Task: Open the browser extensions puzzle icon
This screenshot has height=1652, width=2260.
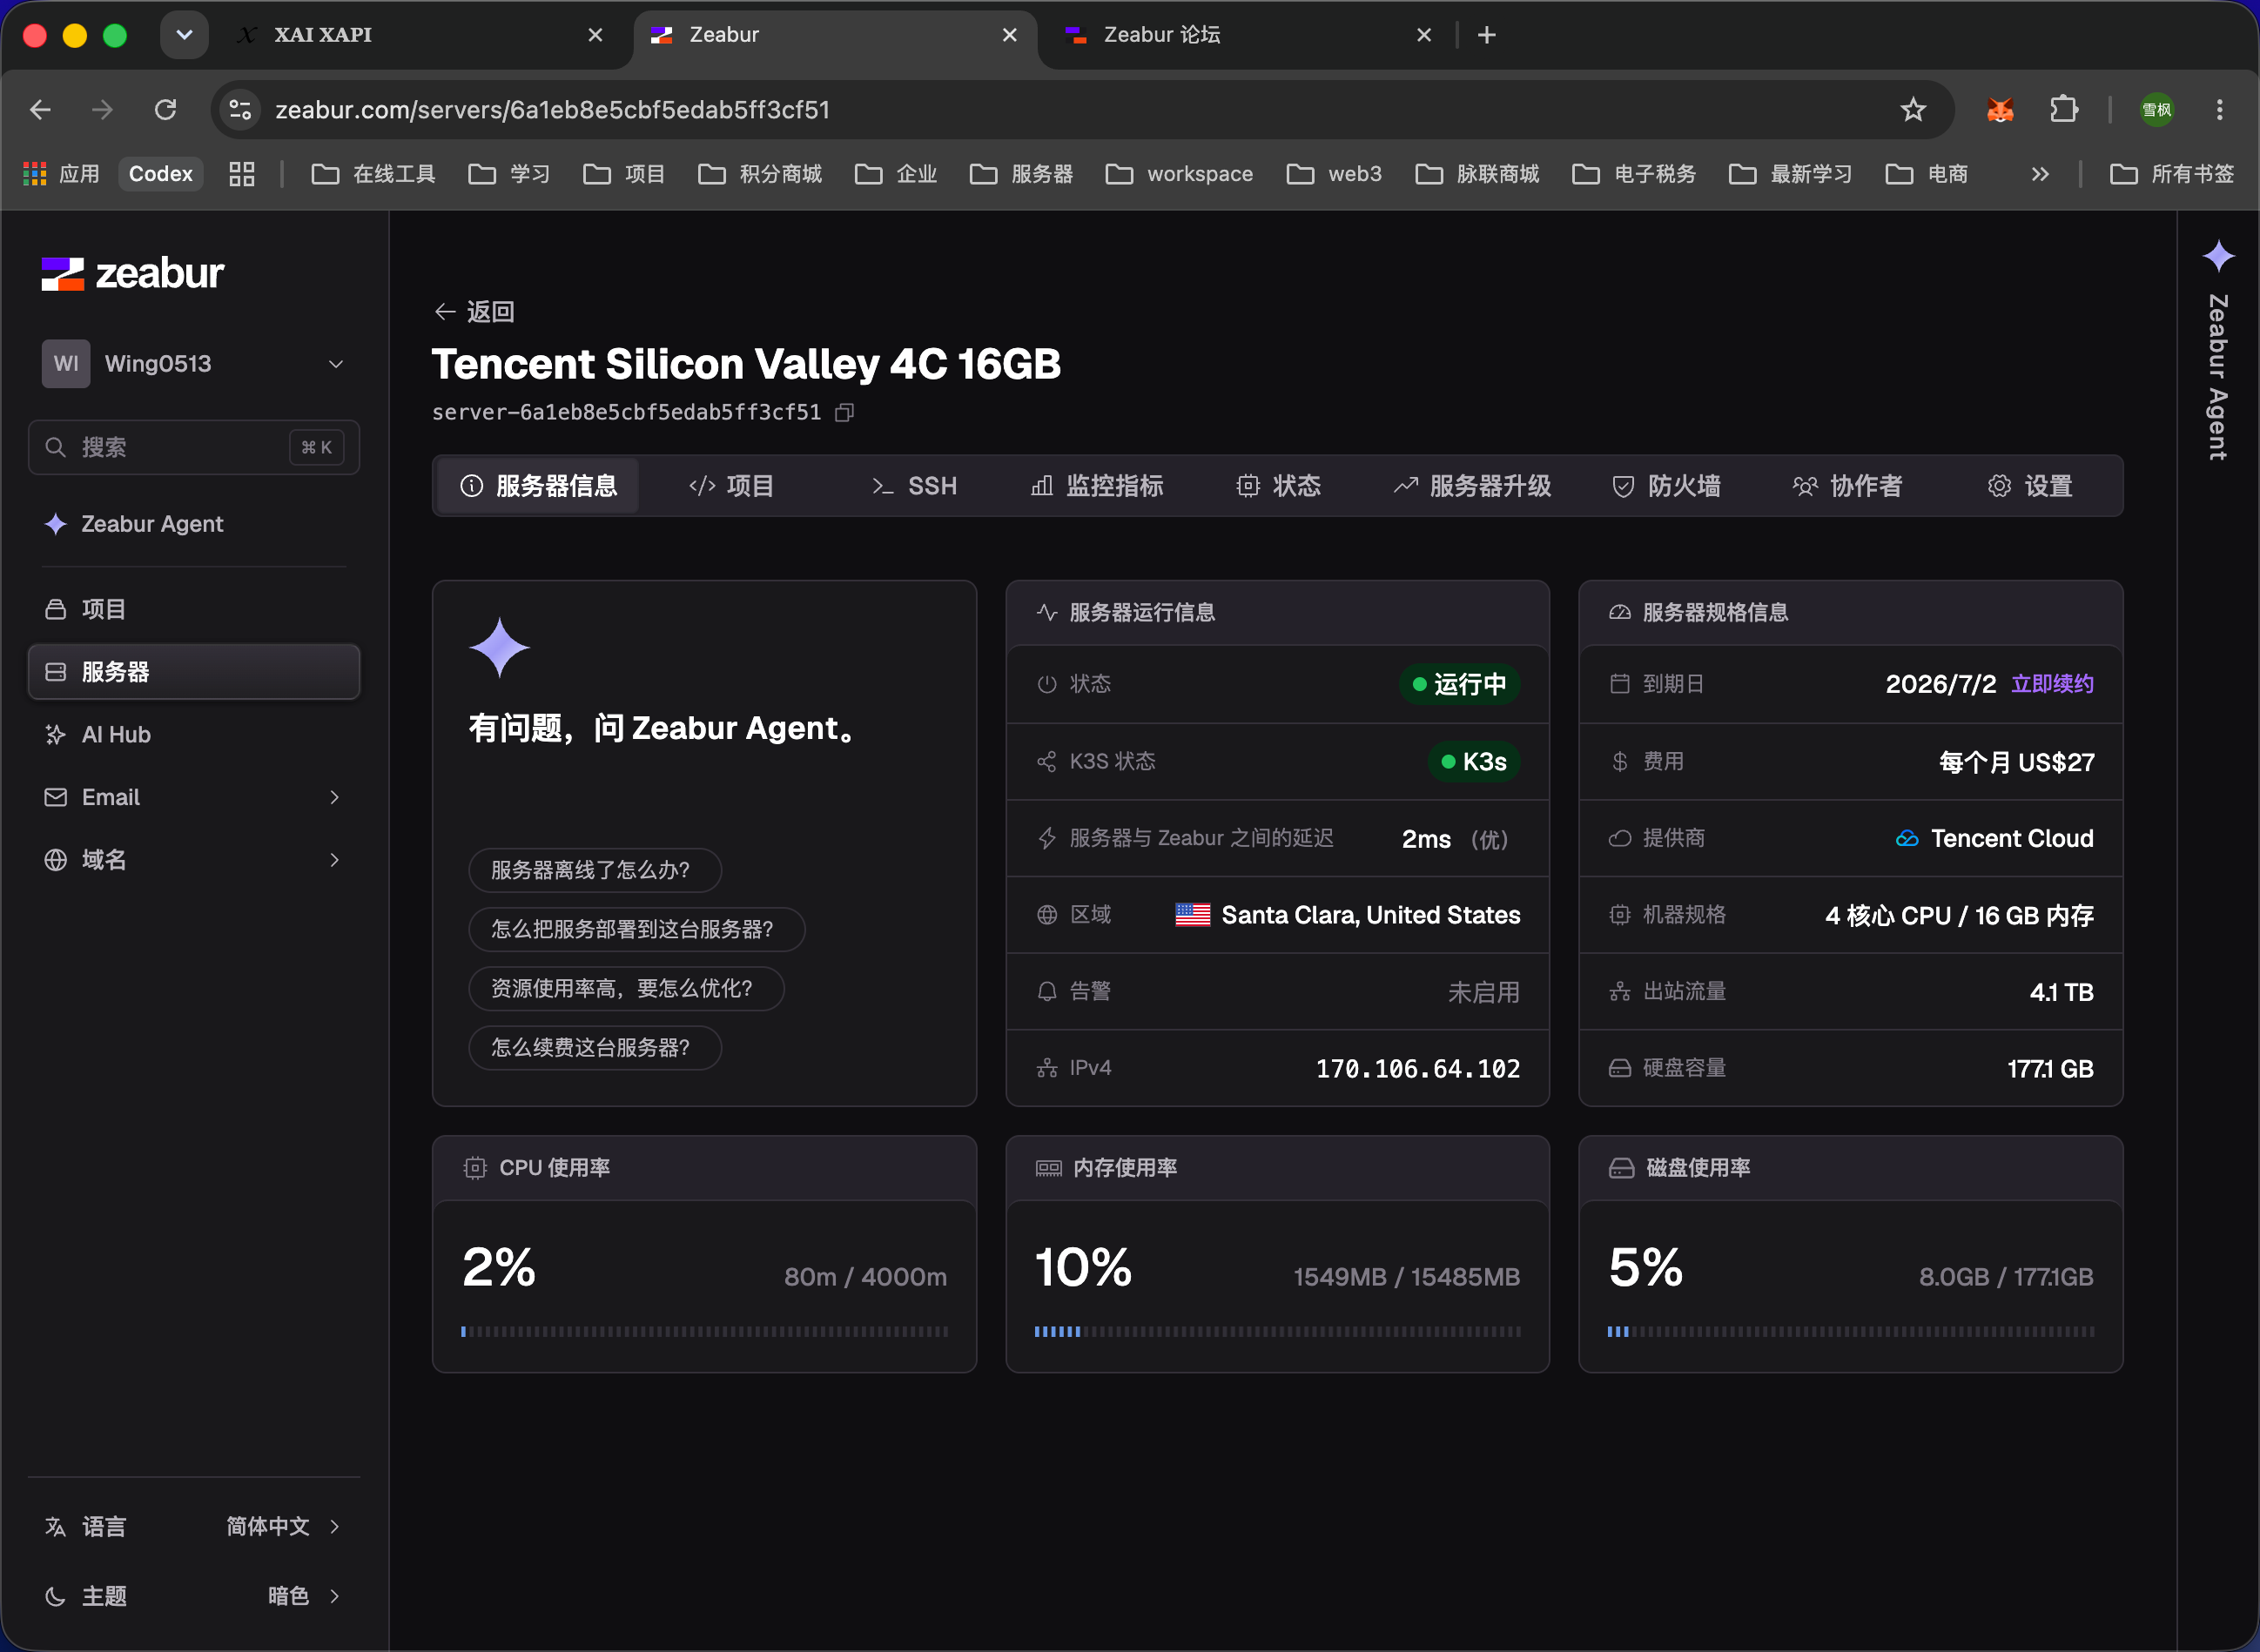Action: point(2063,109)
